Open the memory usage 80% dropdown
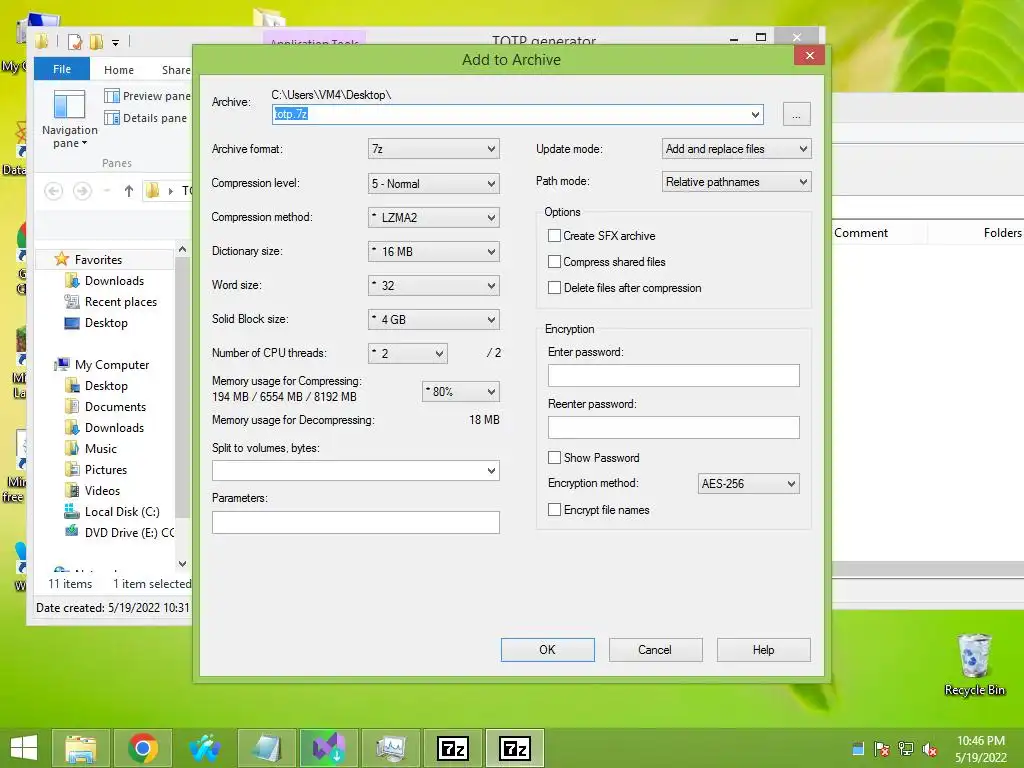Viewport: 1024px width, 768px height. (460, 391)
